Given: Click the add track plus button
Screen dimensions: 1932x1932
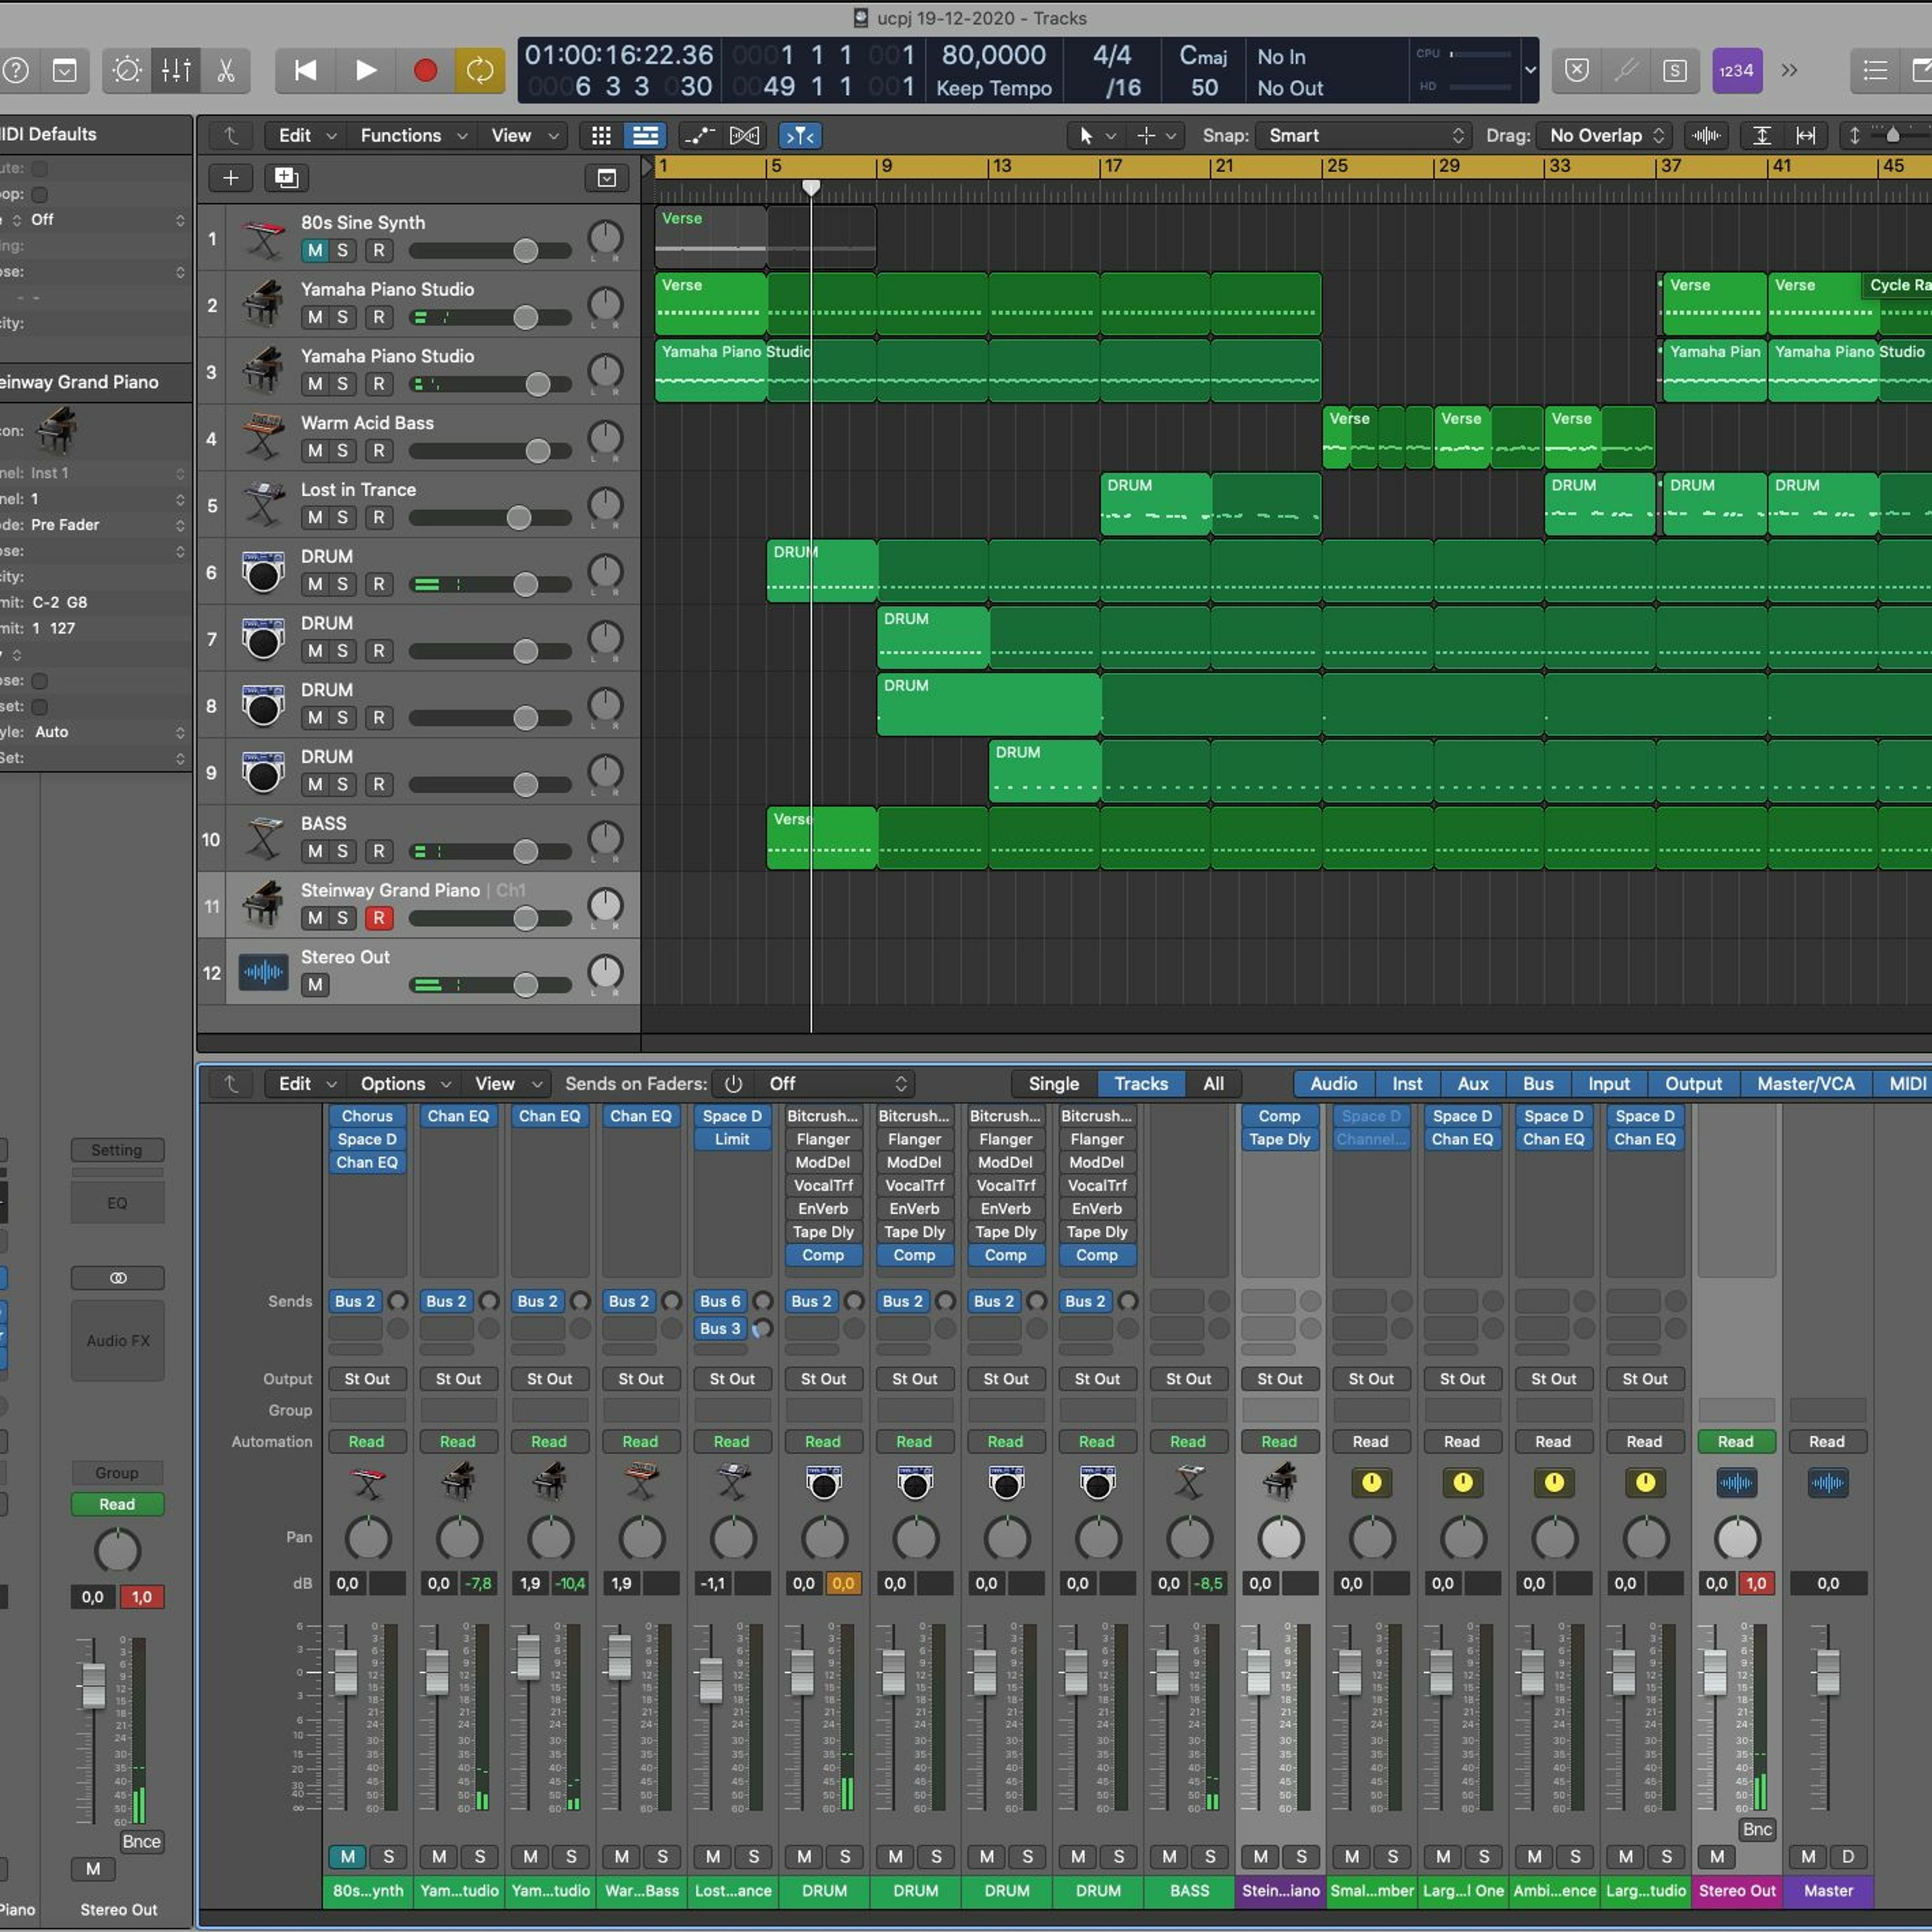Looking at the screenshot, I should [230, 178].
